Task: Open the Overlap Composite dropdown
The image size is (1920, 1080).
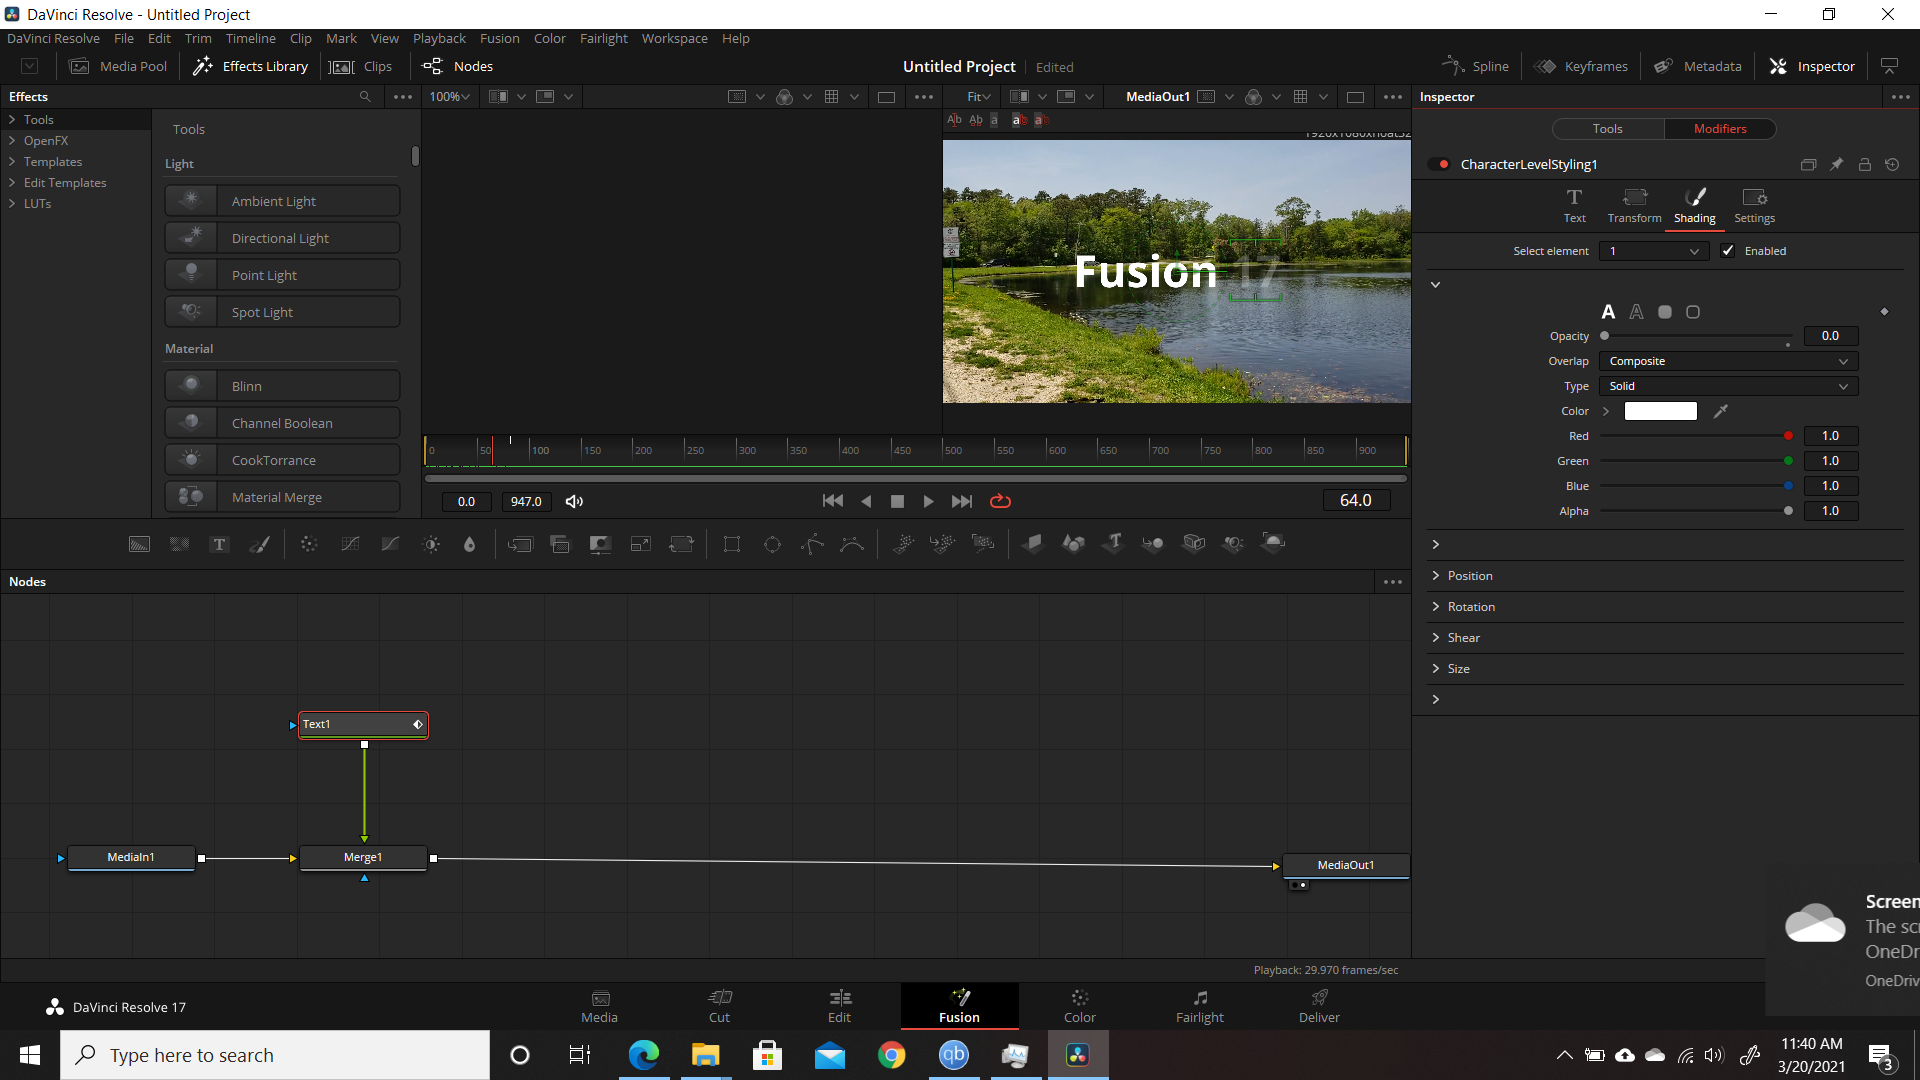Action: (x=1728, y=361)
